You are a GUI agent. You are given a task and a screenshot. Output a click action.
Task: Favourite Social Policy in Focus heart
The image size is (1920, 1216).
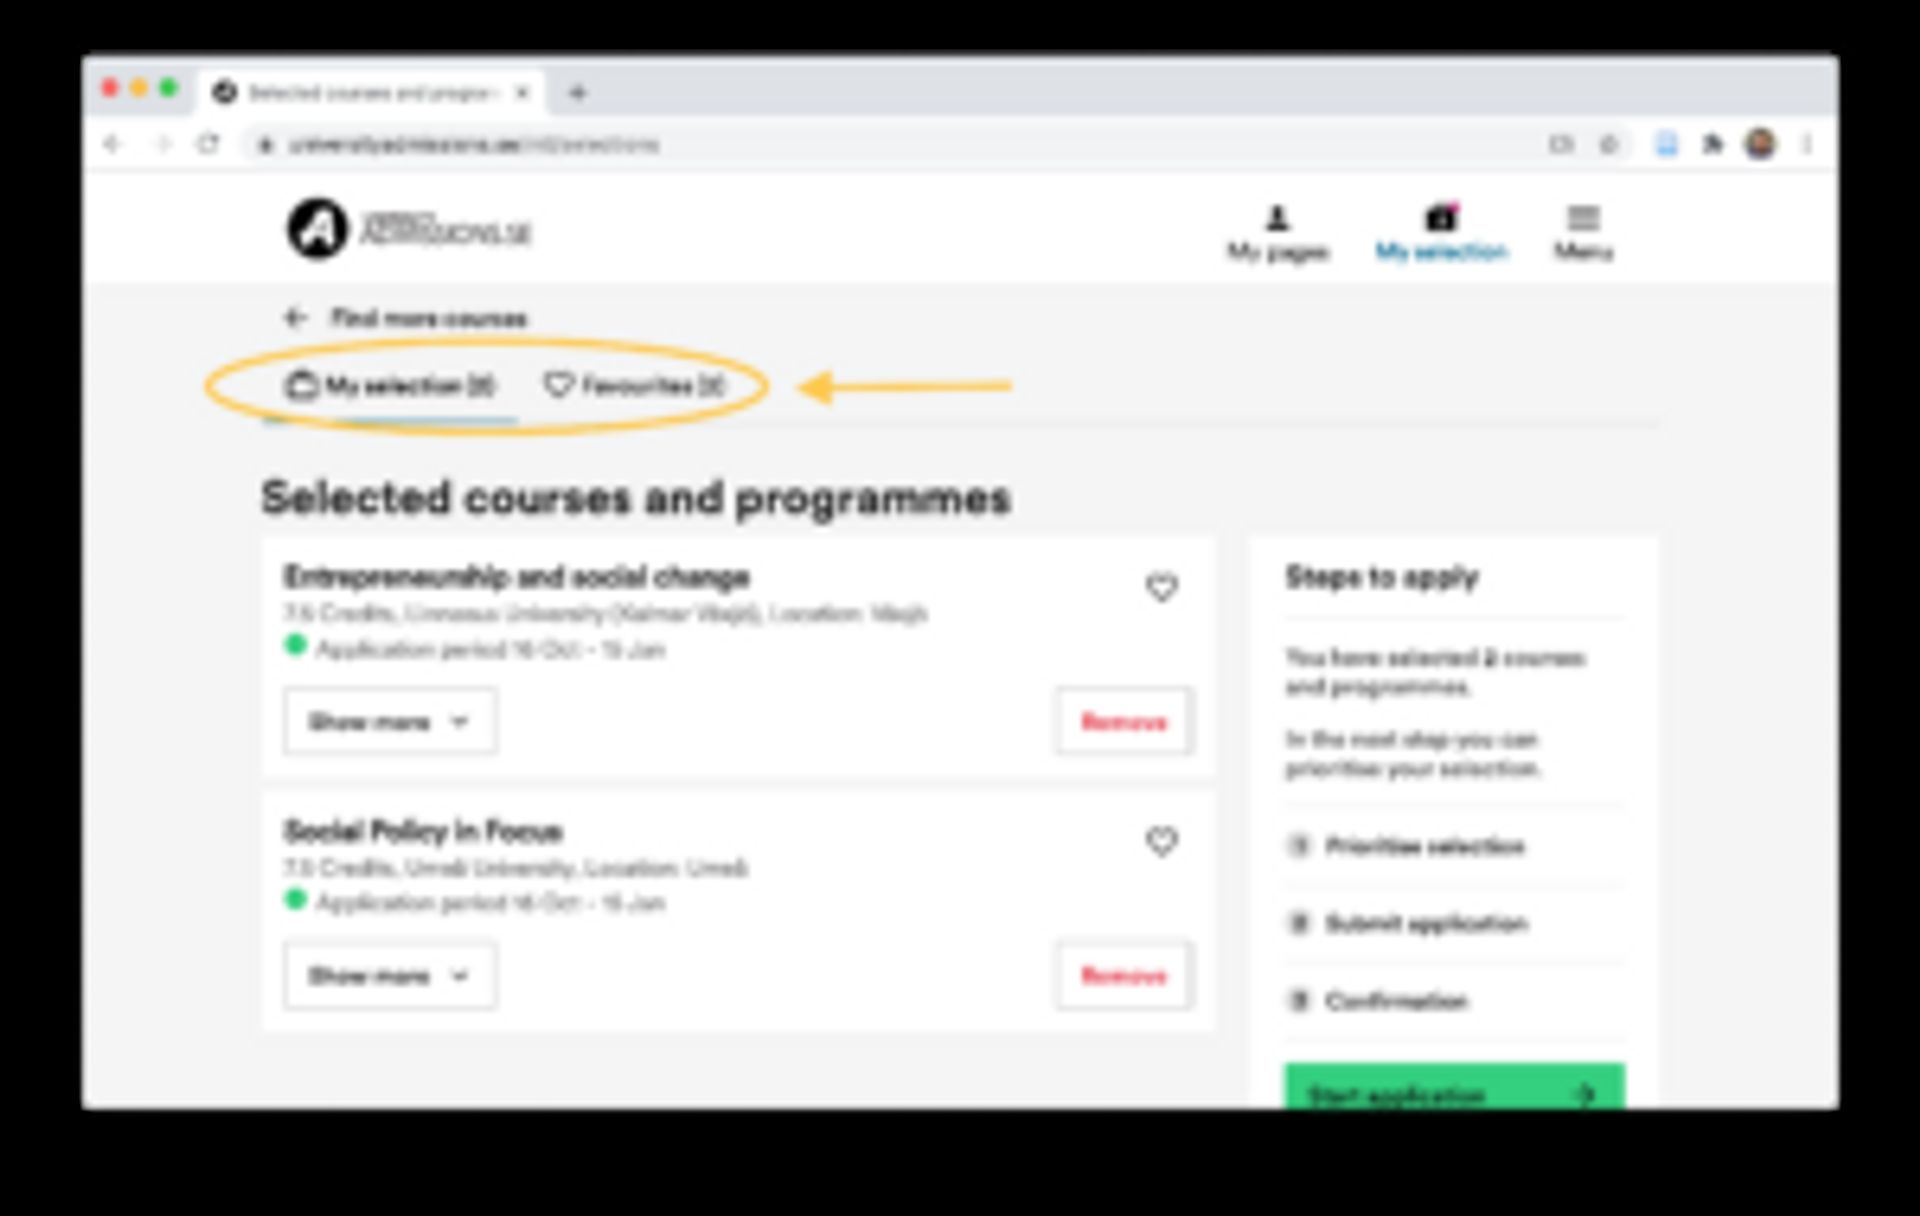pyautogui.click(x=1161, y=842)
